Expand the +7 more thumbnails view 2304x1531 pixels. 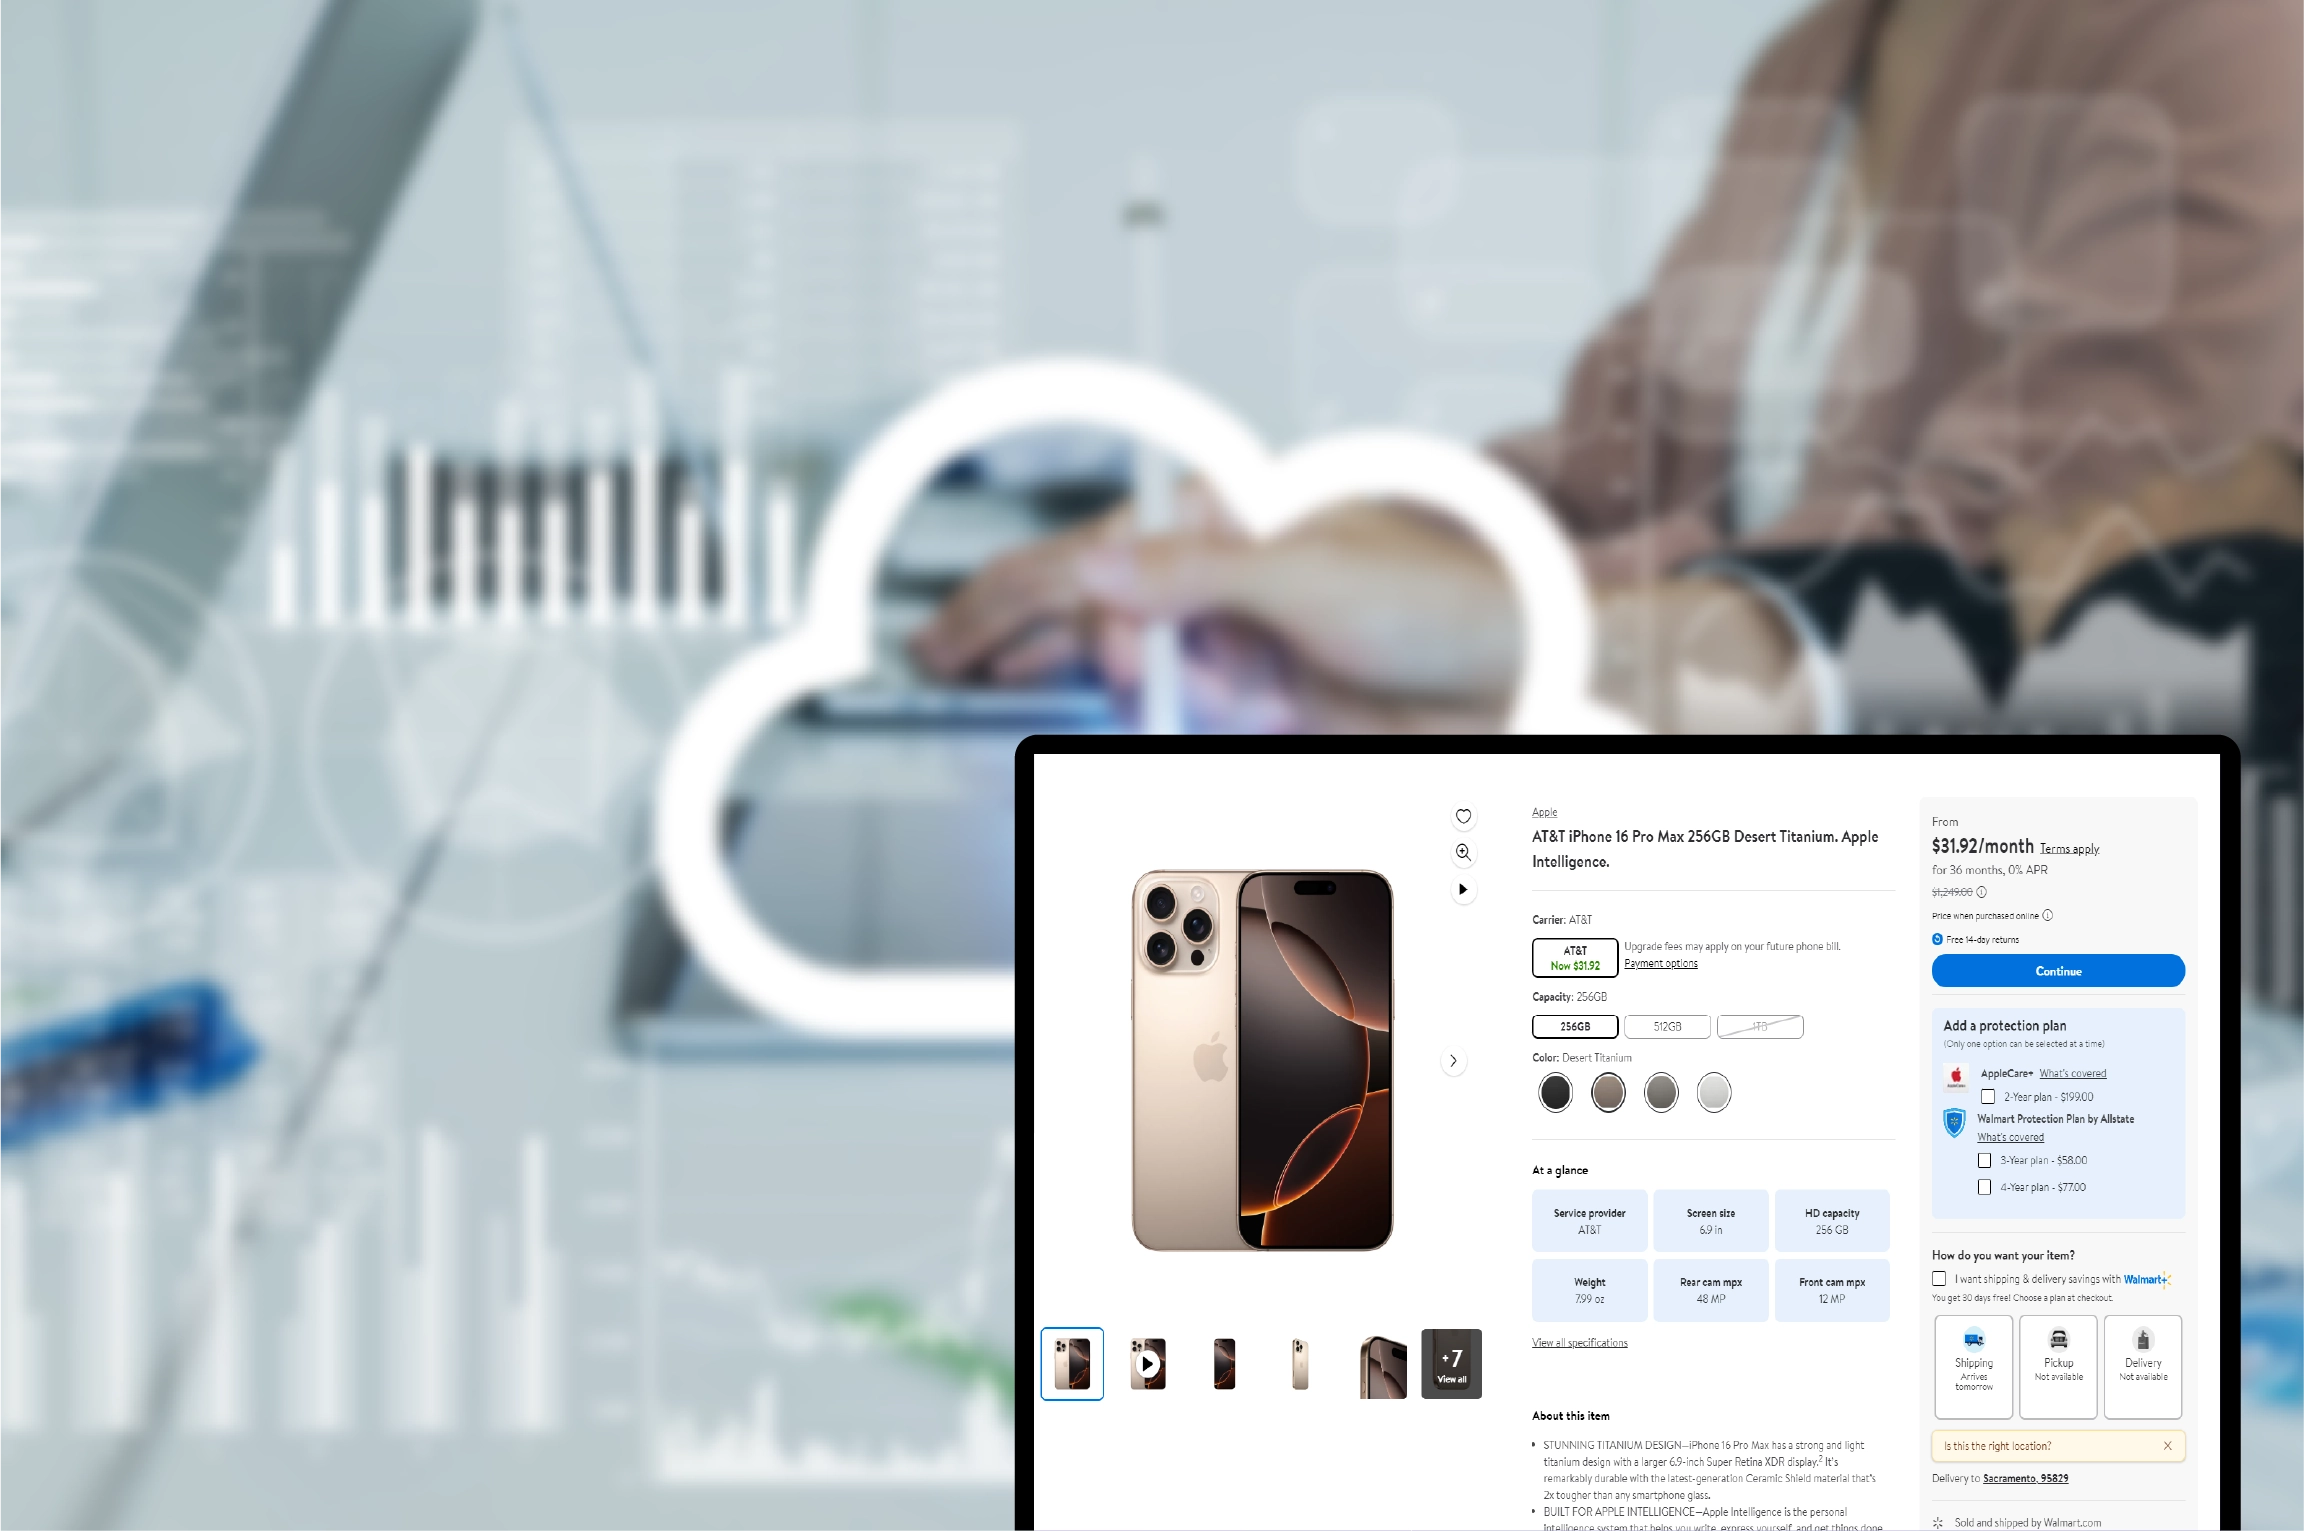click(x=1450, y=1364)
